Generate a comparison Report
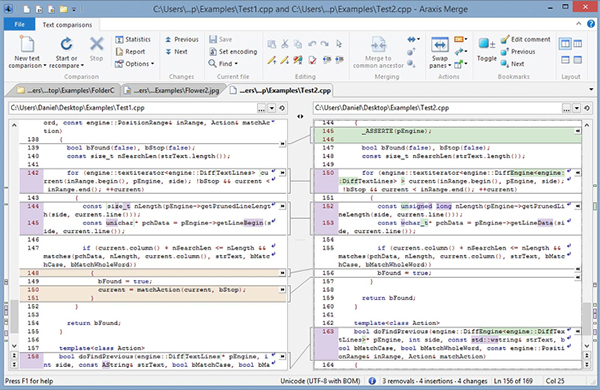This screenshot has width=600, height=390. [130, 52]
